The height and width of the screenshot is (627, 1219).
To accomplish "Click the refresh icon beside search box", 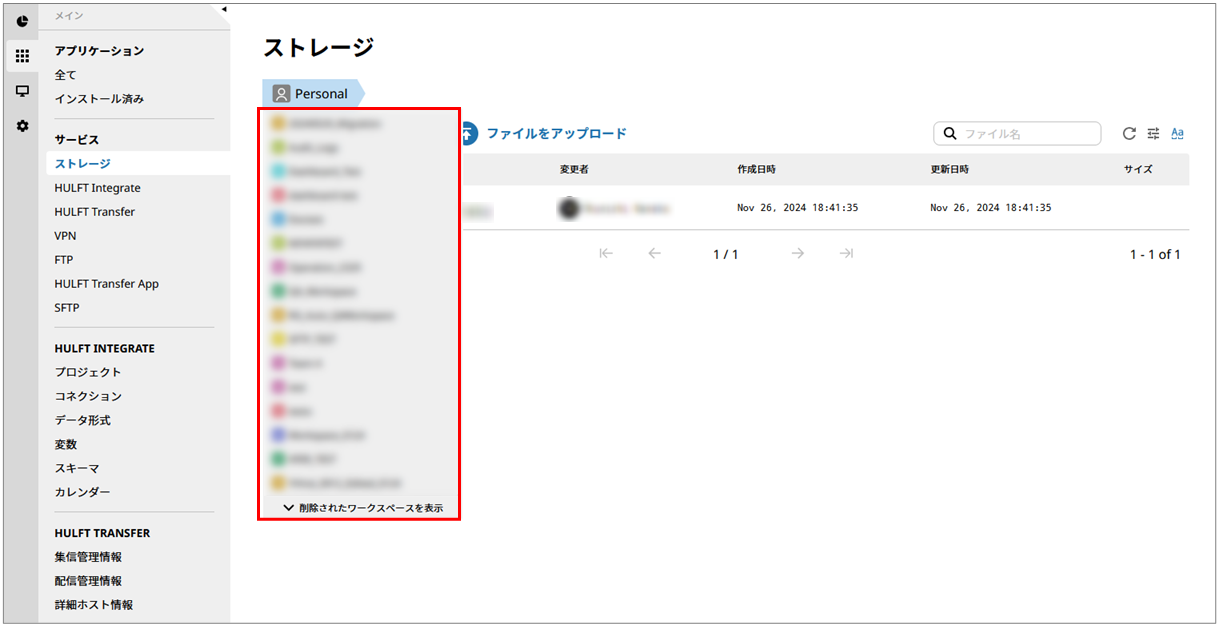I will coord(1129,134).
